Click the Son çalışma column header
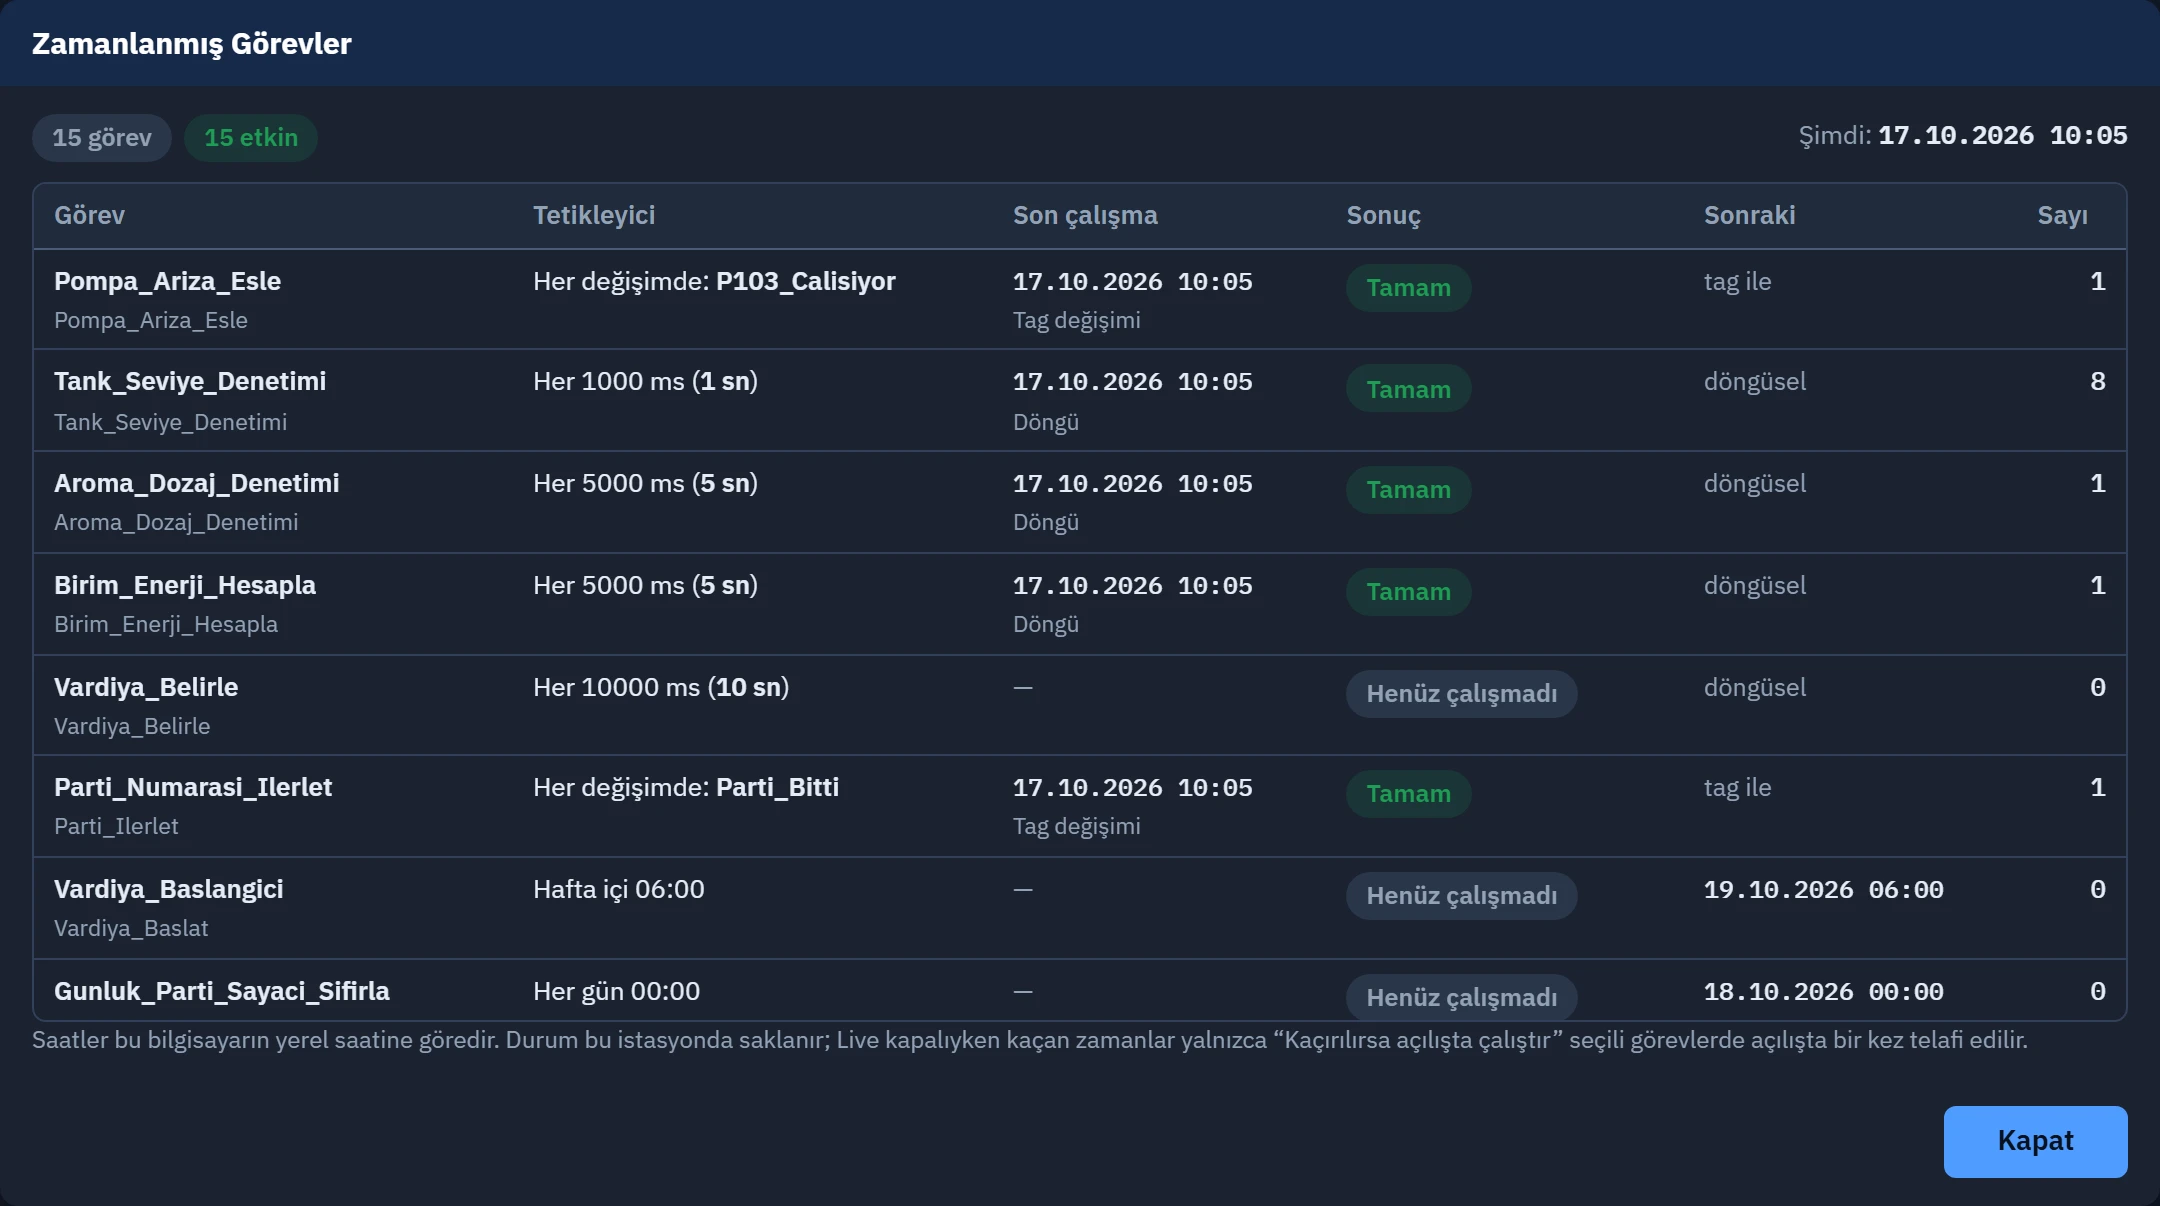2160x1206 pixels. coord(1085,215)
